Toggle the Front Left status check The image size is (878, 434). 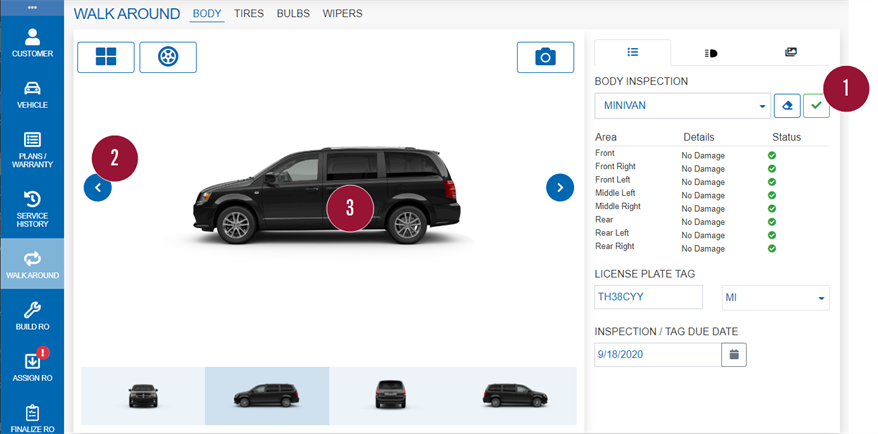coord(772,182)
